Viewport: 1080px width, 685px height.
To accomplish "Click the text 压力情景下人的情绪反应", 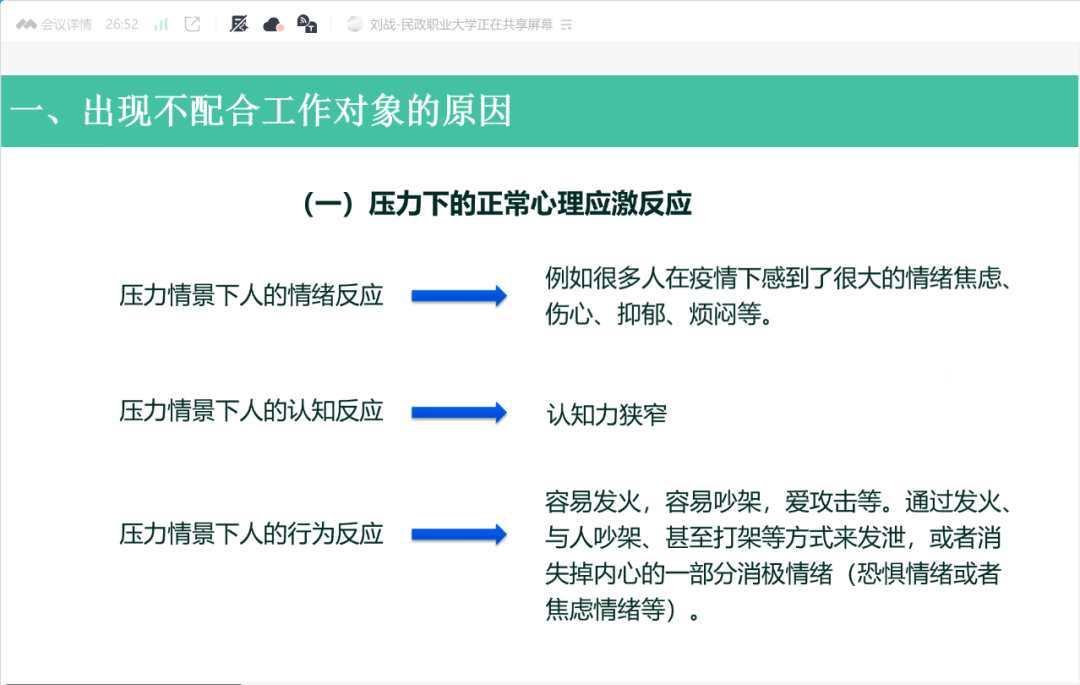I will click(x=251, y=295).
